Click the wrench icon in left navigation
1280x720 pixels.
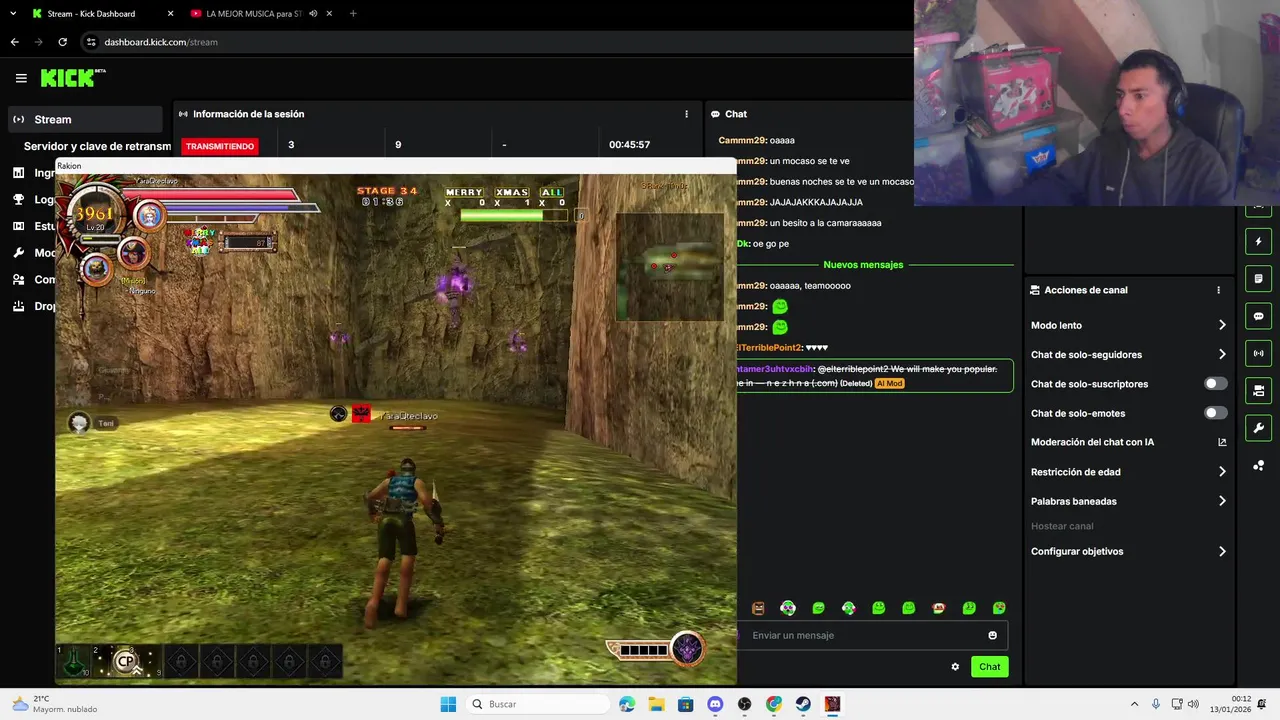point(18,253)
